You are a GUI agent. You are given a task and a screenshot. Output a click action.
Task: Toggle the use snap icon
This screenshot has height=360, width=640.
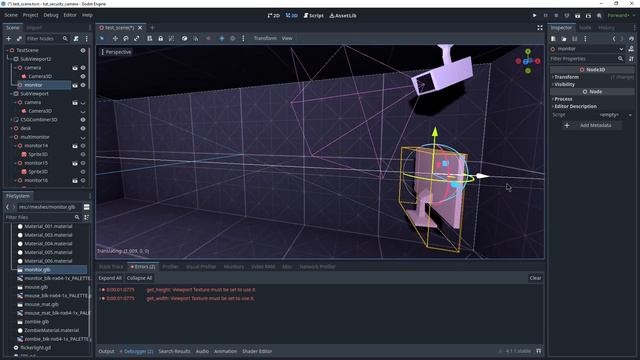click(x=196, y=38)
